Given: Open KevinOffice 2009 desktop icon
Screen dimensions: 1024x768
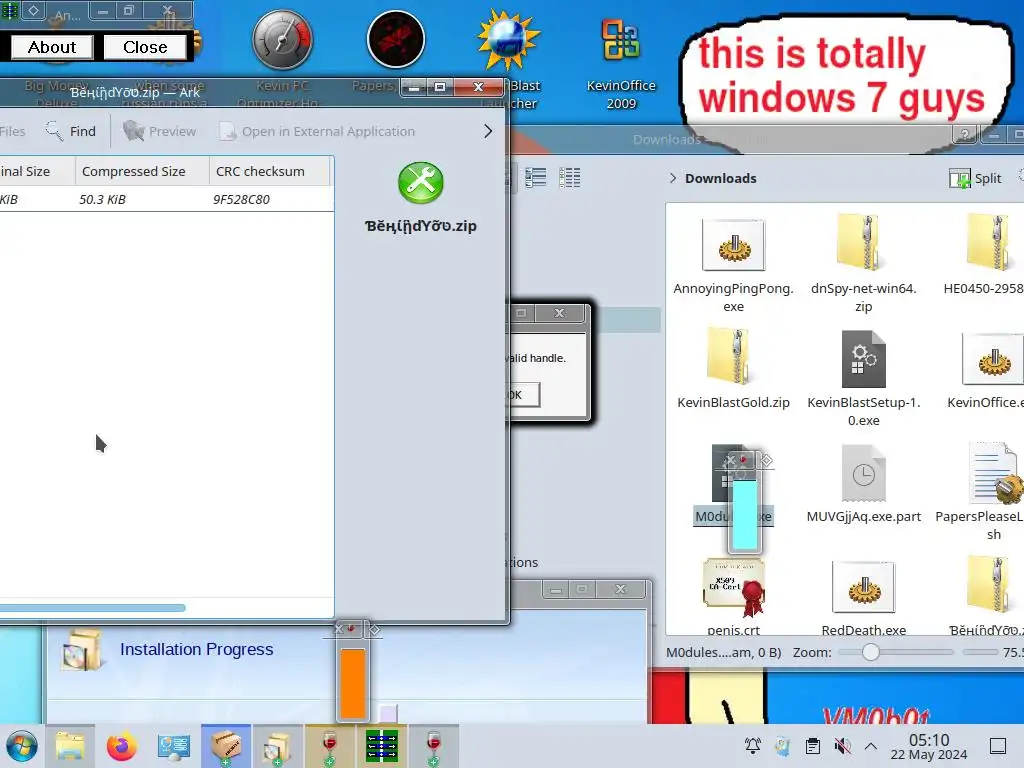Looking at the screenshot, I should pos(620,64).
